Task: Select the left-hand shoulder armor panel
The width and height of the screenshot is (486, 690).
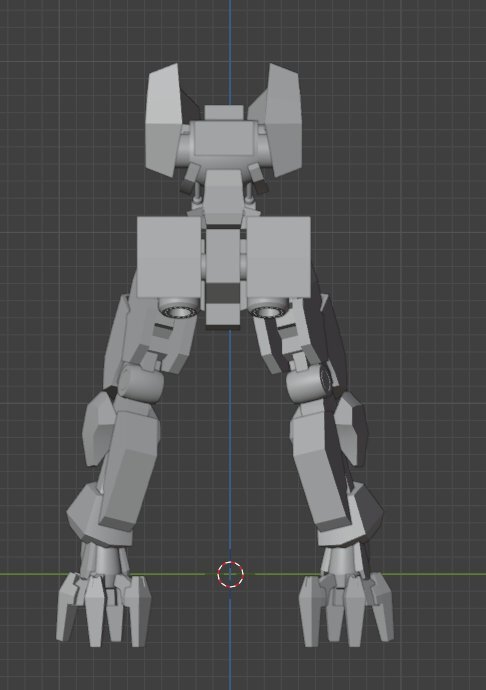Action: pyautogui.click(x=164, y=120)
